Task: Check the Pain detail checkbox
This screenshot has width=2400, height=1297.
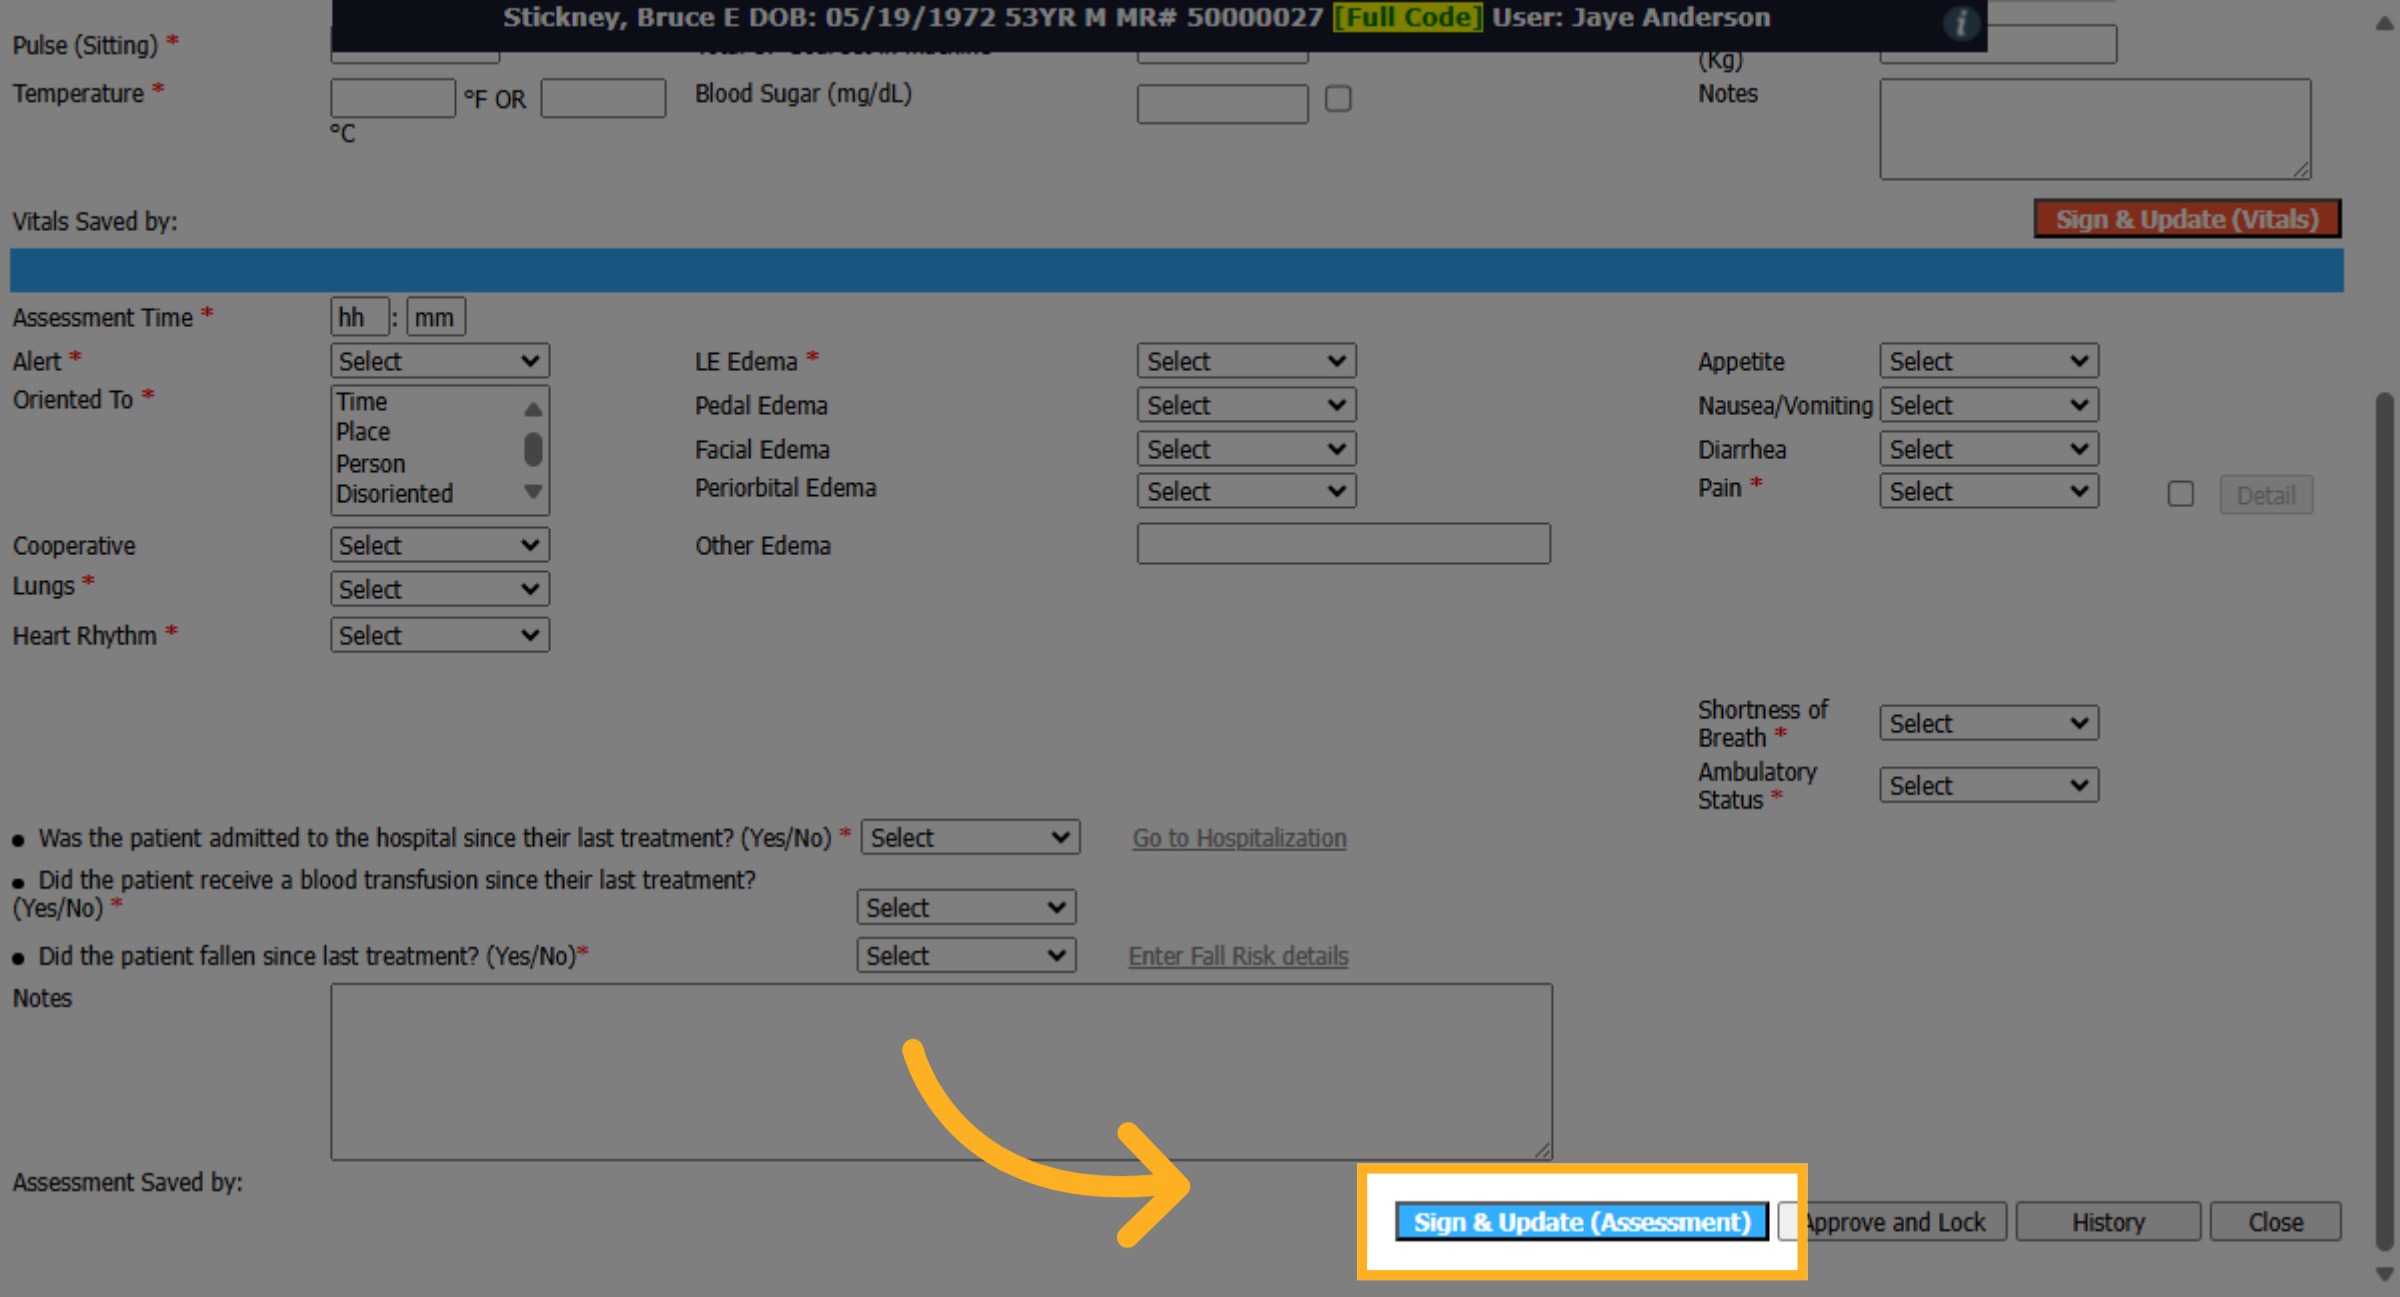Action: [x=2181, y=494]
